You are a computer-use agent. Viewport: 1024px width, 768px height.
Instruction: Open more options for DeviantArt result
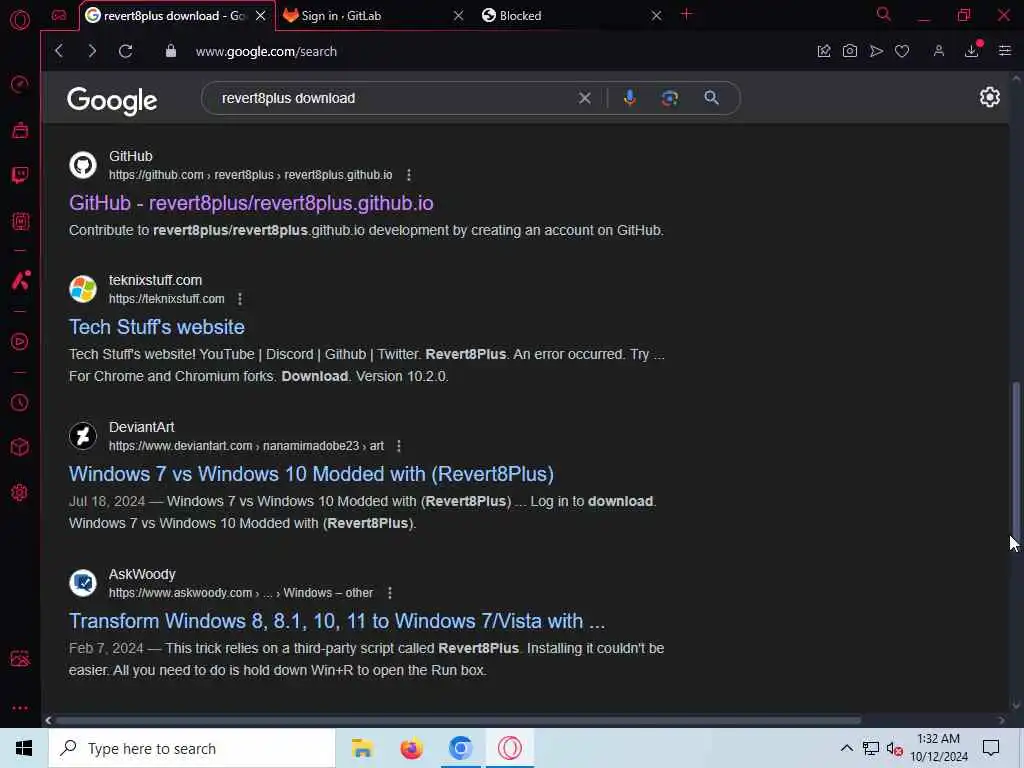pyautogui.click(x=399, y=445)
